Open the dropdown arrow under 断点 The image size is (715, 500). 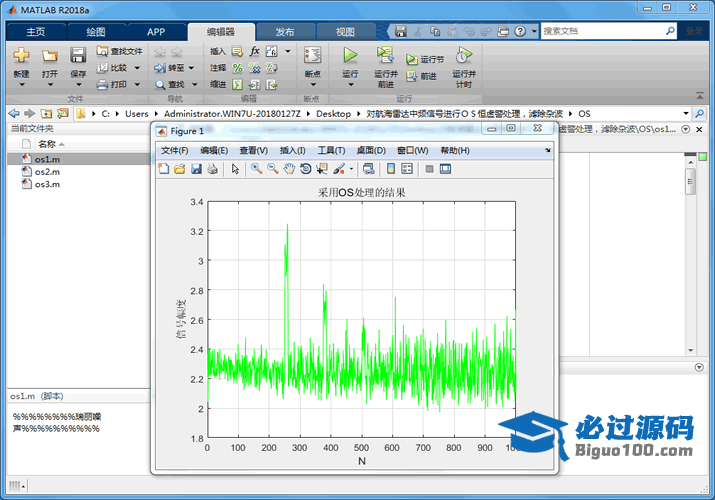tap(313, 85)
